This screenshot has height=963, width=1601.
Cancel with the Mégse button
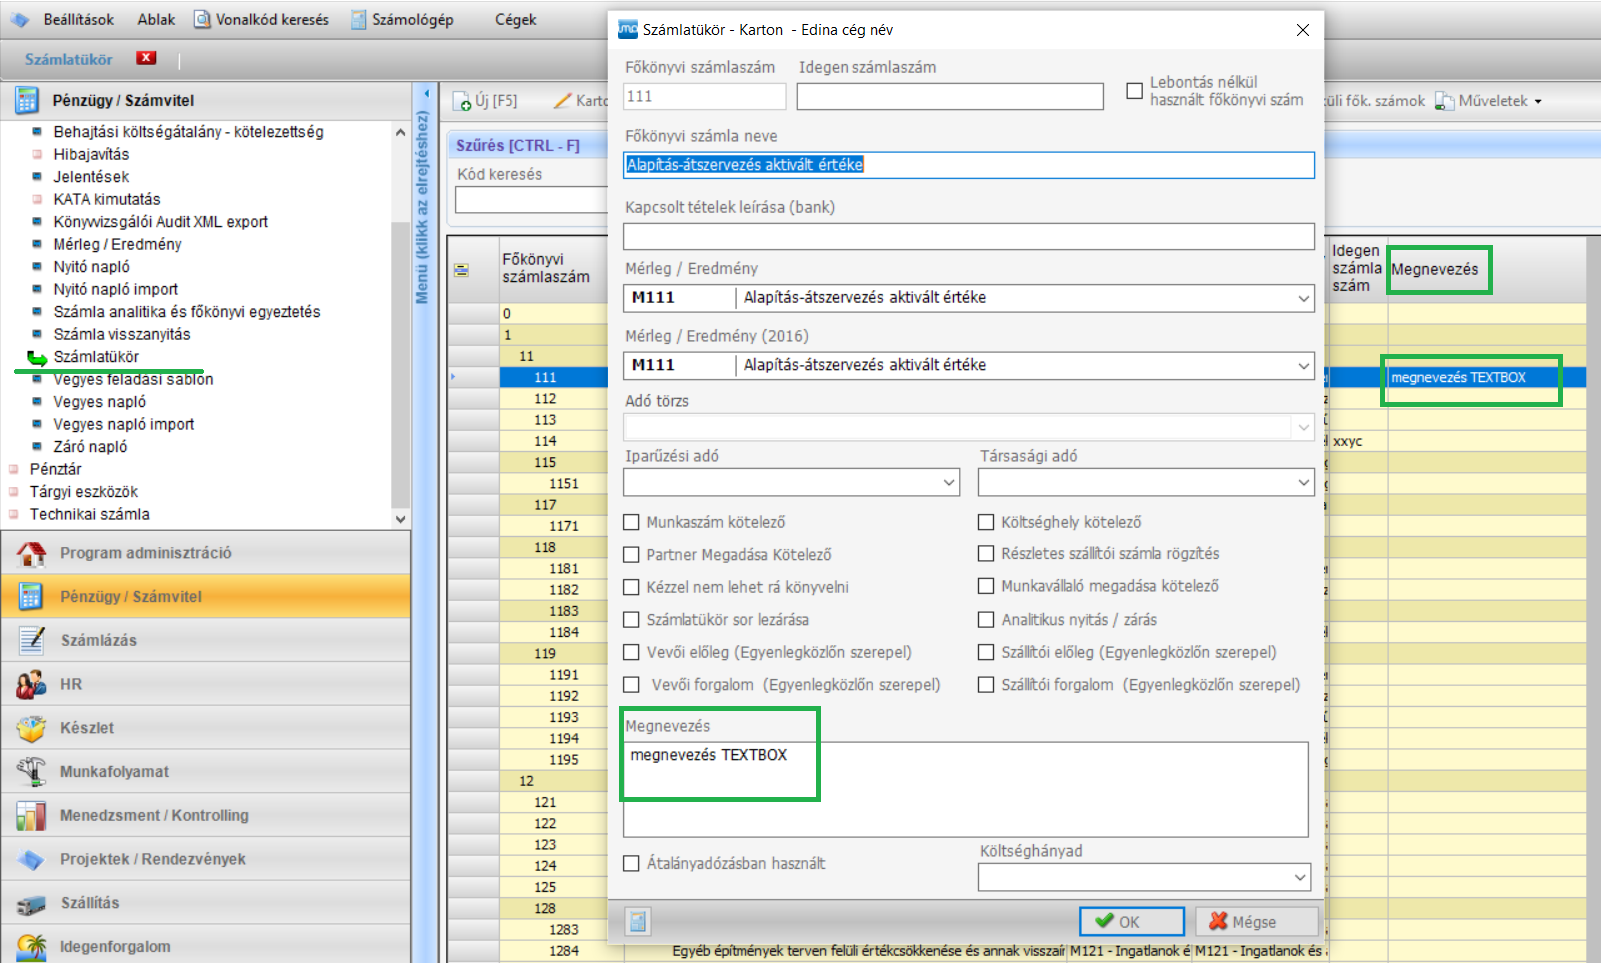1256,921
